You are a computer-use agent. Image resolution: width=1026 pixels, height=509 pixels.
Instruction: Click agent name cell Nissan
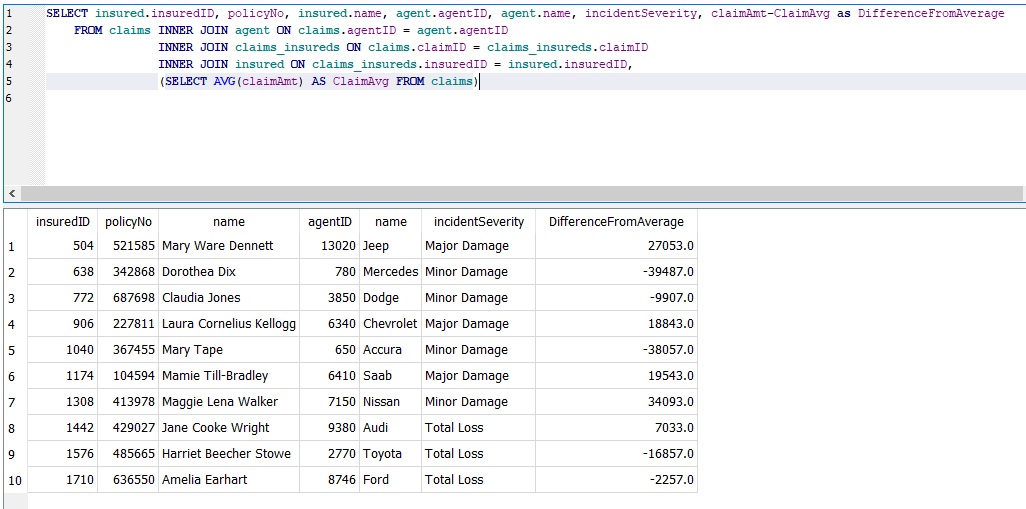click(x=391, y=402)
